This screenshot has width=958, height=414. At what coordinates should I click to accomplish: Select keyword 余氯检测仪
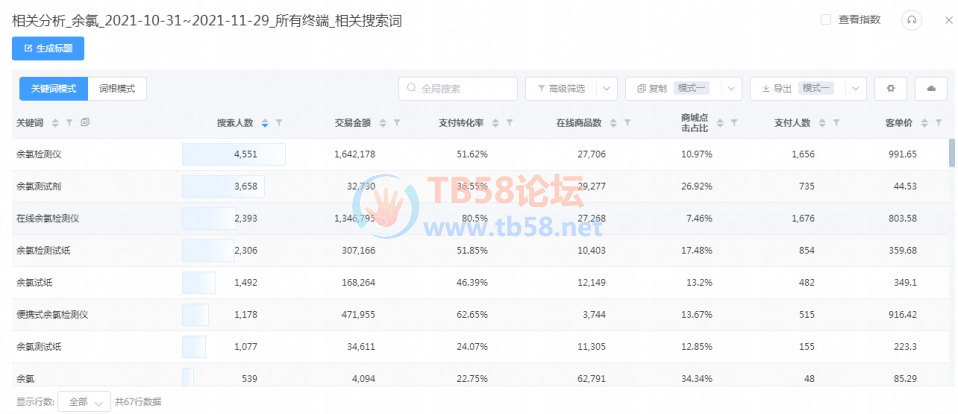[38, 154]
